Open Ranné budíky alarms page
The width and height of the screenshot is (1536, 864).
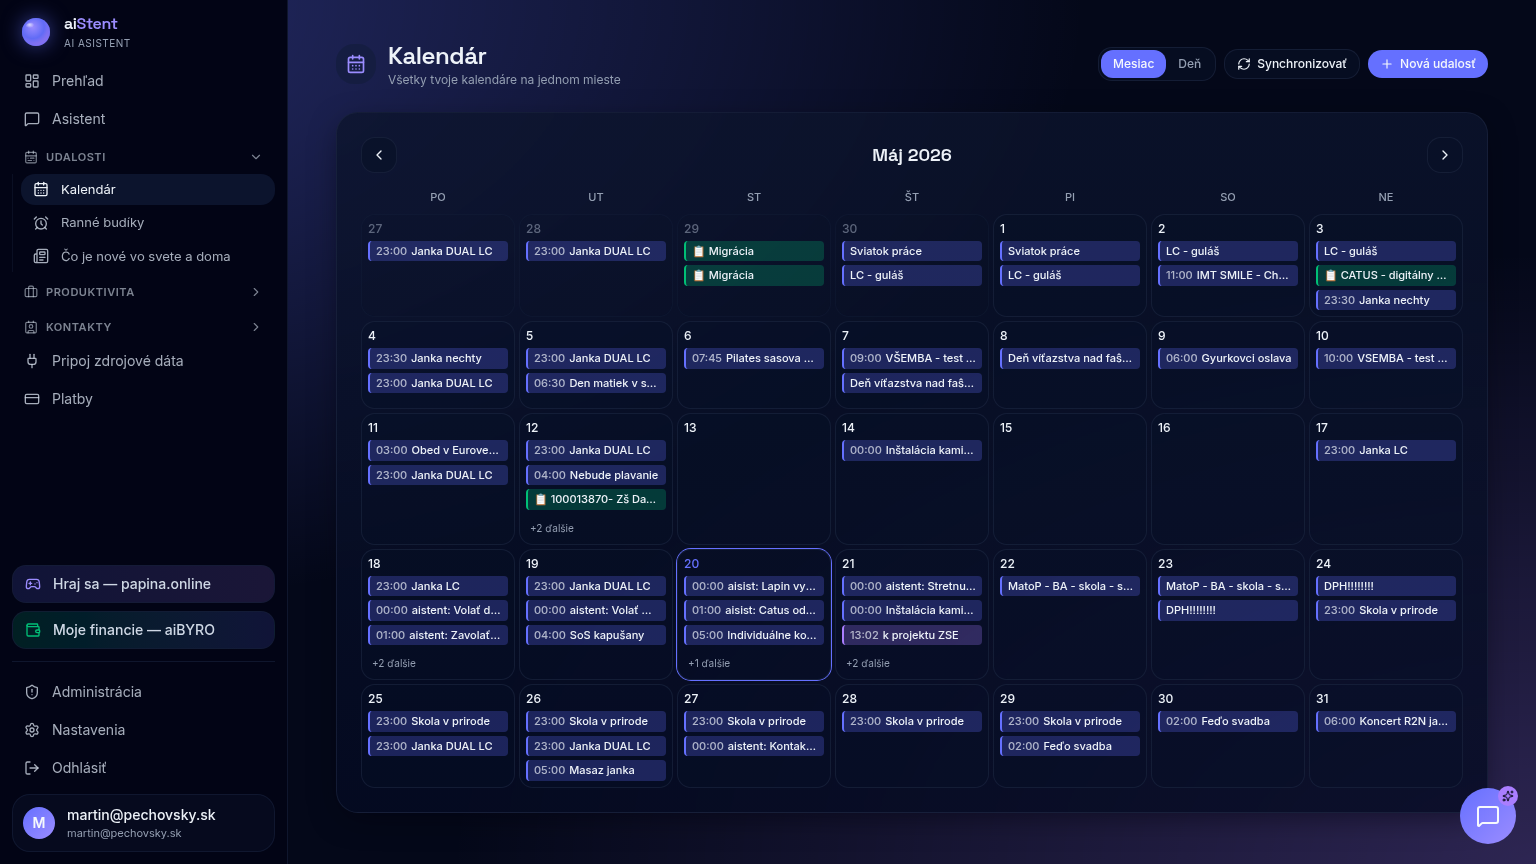[147, 223]
